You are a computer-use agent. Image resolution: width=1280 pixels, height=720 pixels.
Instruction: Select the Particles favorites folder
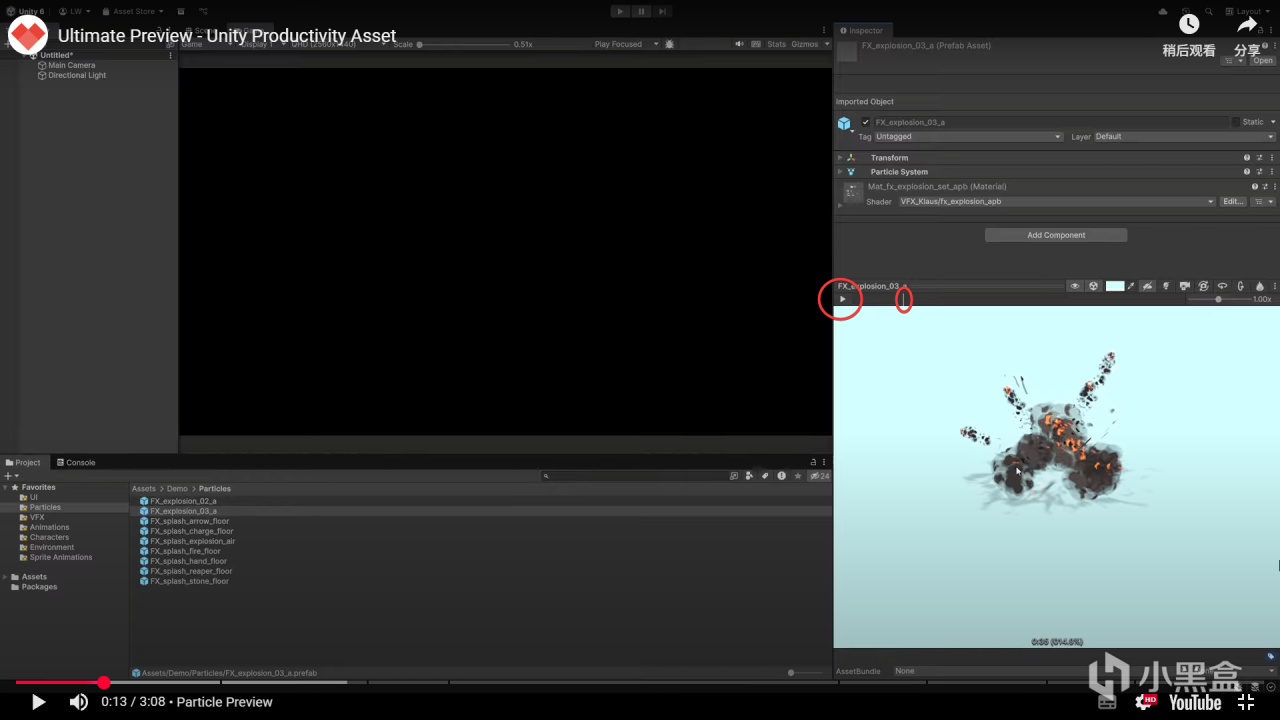click(x=45, y=507)
